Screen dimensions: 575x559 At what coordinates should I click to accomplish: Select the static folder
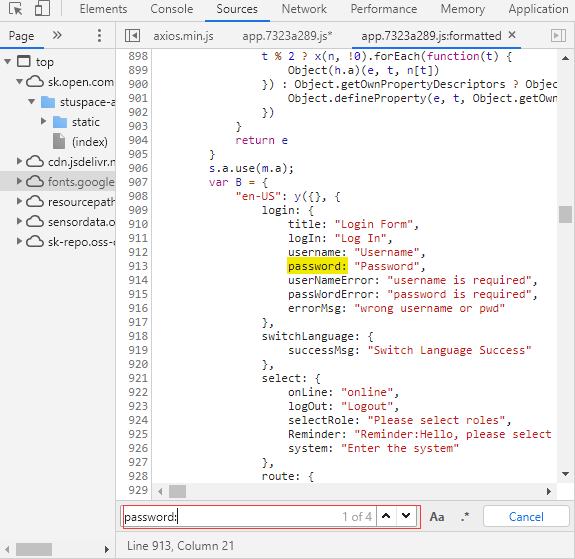coord(85,122)
